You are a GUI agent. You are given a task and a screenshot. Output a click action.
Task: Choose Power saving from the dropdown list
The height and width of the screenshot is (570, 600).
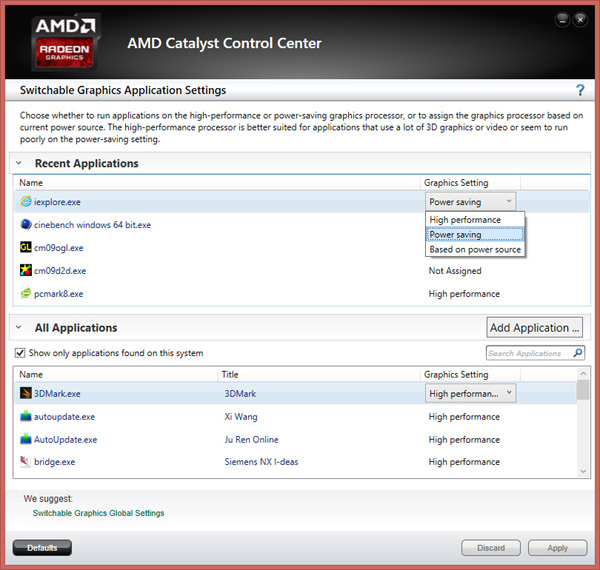pyautogui.click(x=475, y=235)
